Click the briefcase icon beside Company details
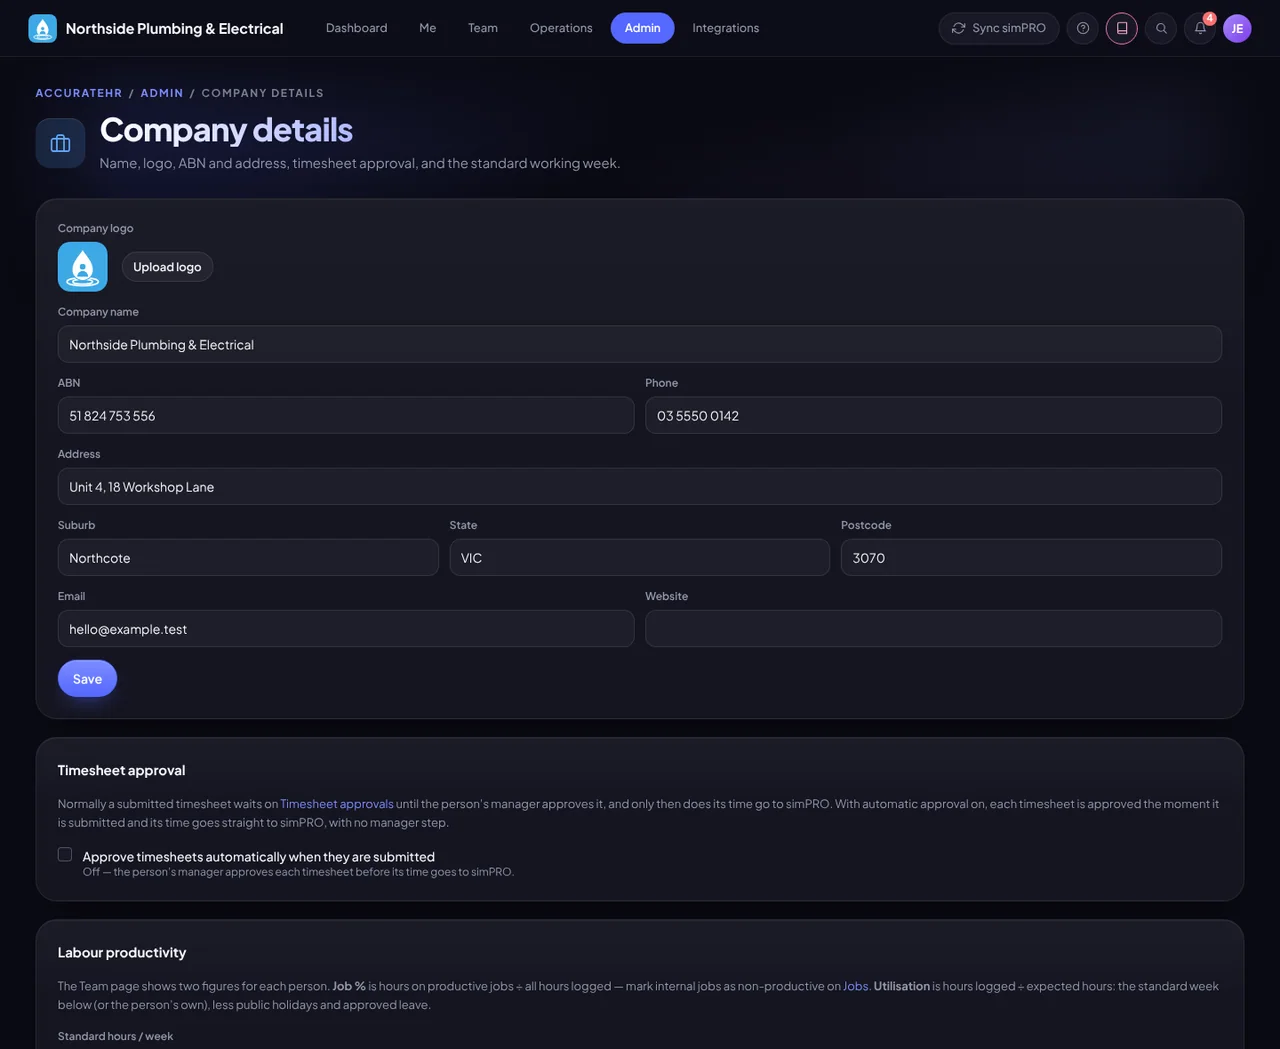 coord(60,143)
